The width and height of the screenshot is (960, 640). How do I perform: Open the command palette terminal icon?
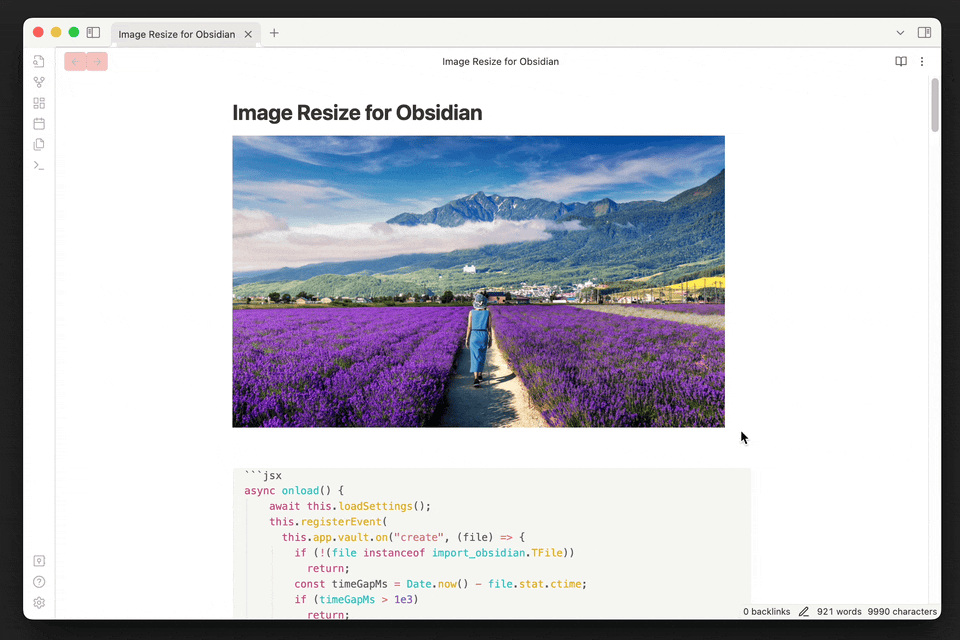[39, 165]
